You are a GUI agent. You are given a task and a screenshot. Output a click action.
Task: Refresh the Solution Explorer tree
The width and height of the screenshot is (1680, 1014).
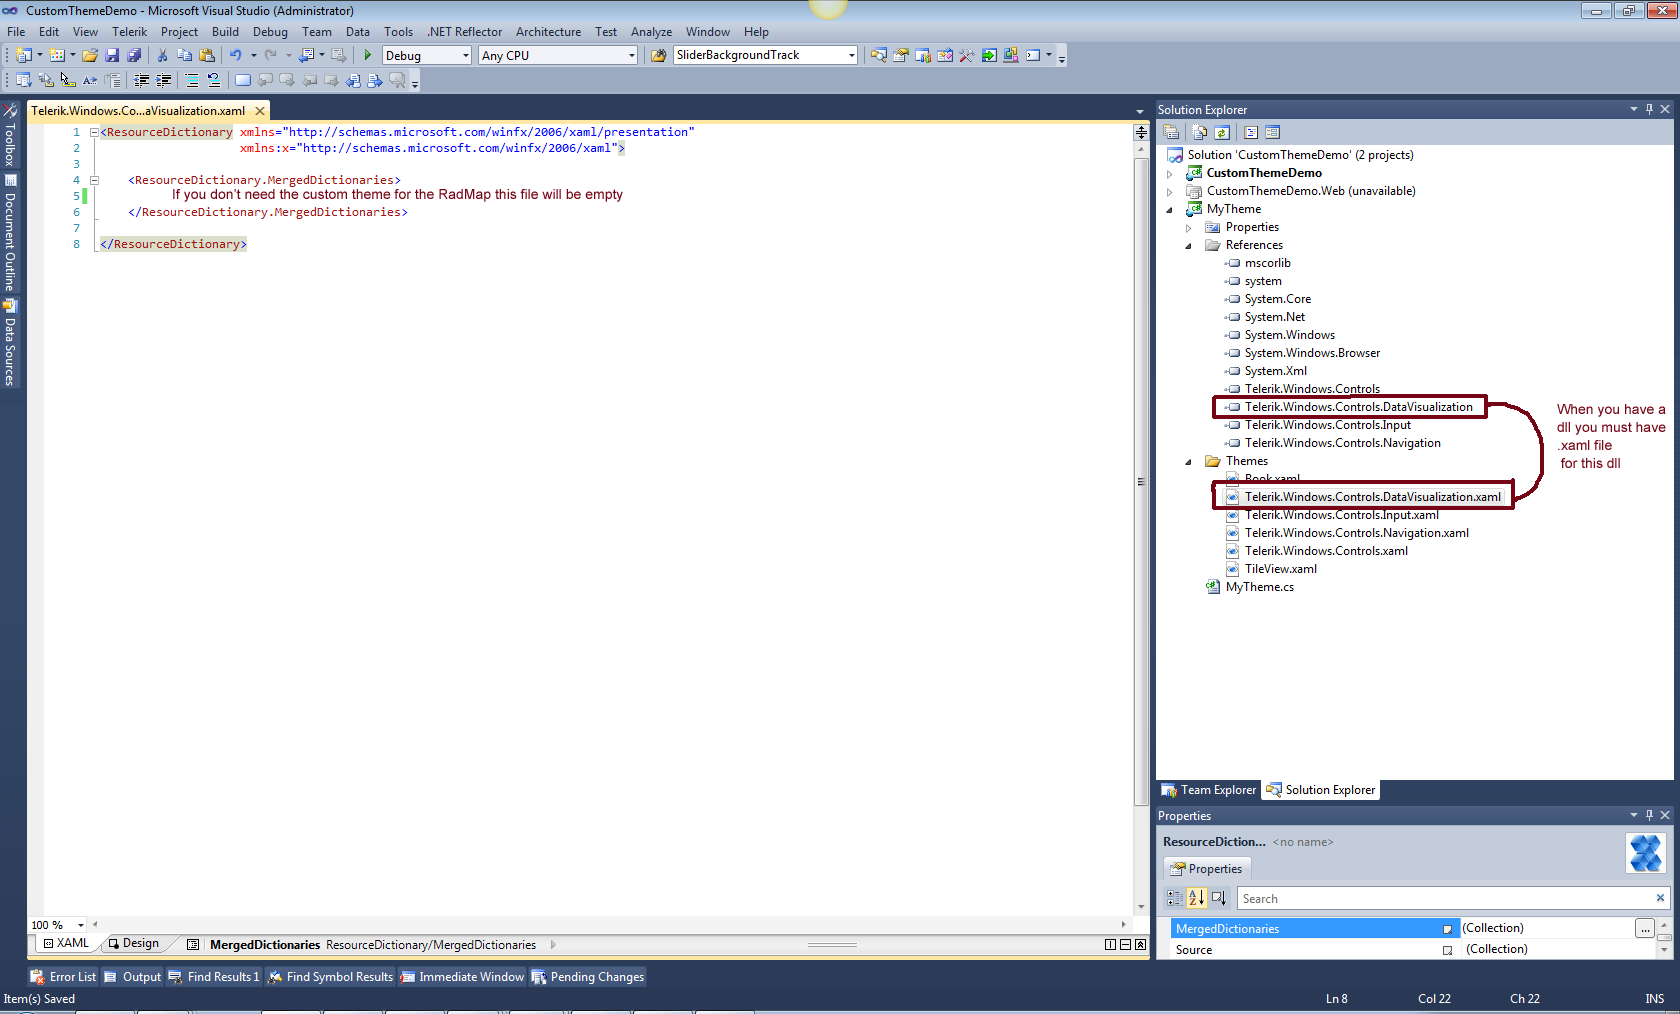[1222, 133]
